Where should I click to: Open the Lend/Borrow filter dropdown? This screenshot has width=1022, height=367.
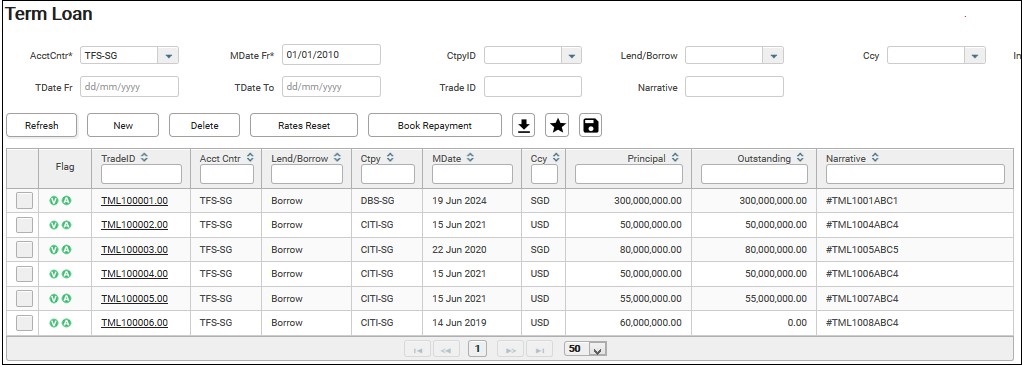[x=773, y=56]
